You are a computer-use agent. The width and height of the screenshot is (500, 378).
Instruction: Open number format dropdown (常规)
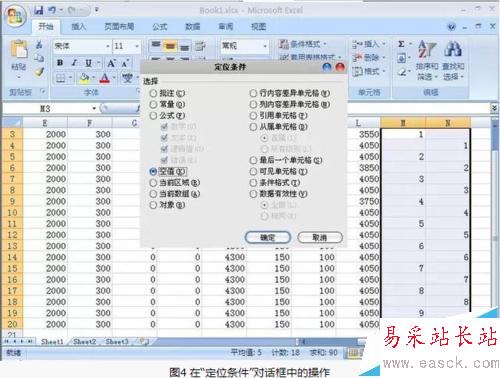[265, 46]
